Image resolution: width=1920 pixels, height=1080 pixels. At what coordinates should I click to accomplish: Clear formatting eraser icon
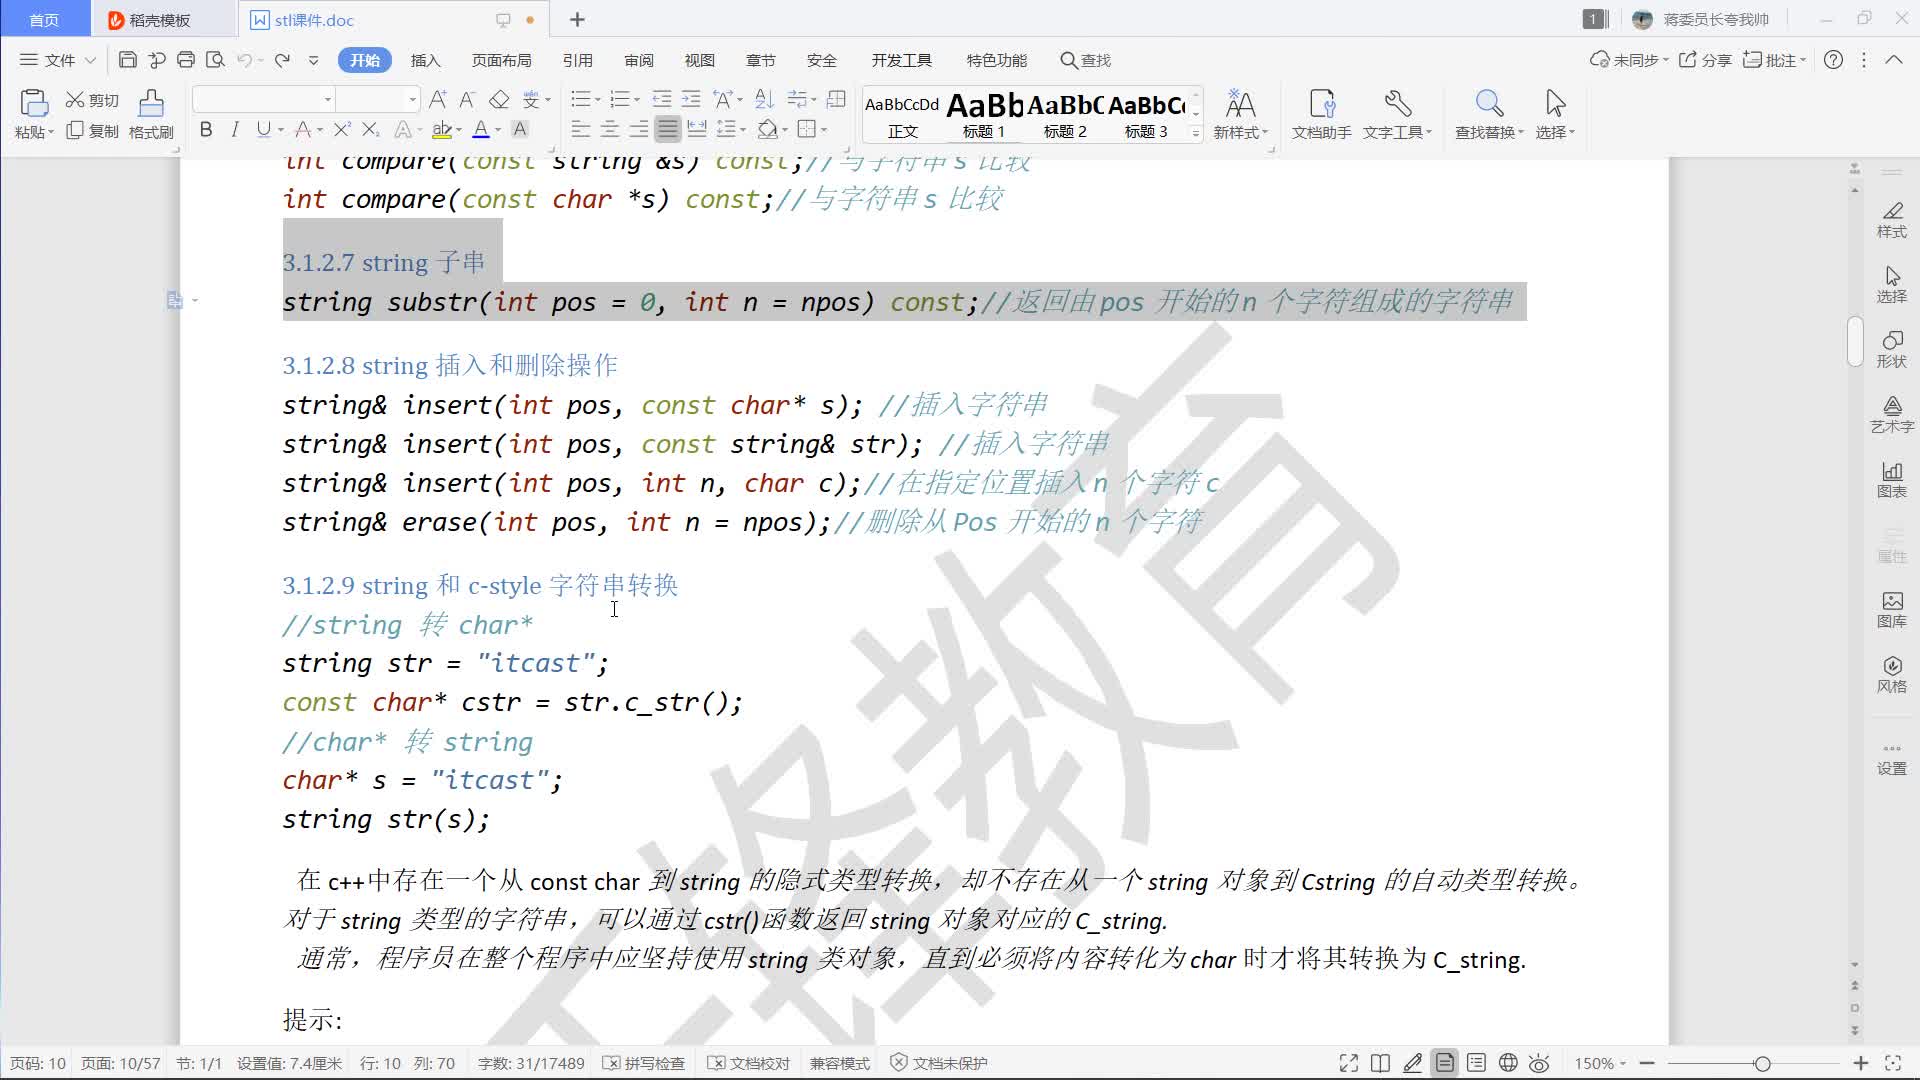(x=499, y=99)
